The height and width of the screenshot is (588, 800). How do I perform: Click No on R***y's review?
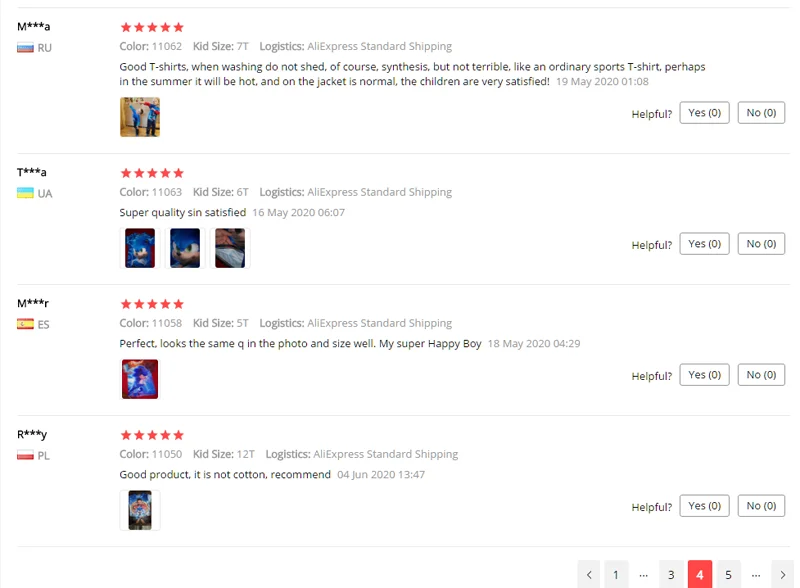point(761,506)
